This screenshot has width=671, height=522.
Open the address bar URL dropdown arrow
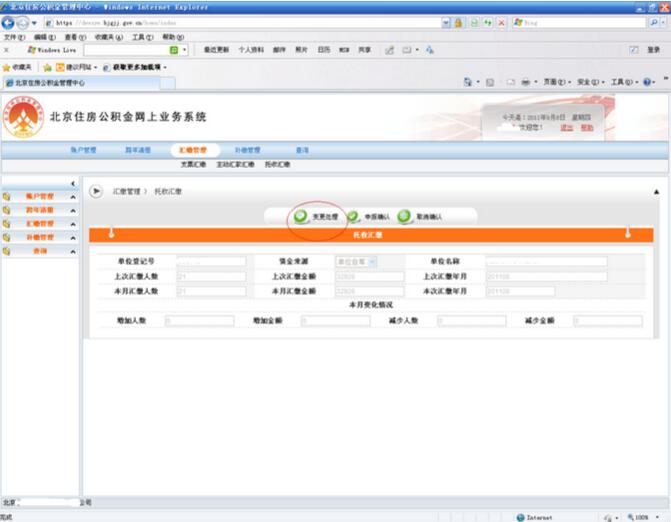[445, 23]
